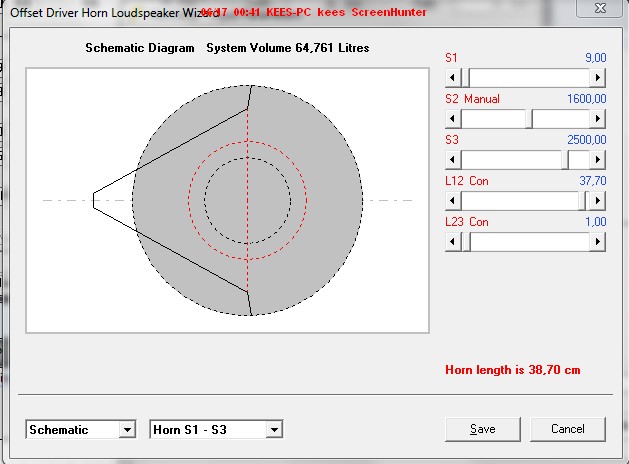The width and height of the screenshot is (629, 464).
Task: Close the Offset Driver Horn Wizard window
Action: (600, 8)
